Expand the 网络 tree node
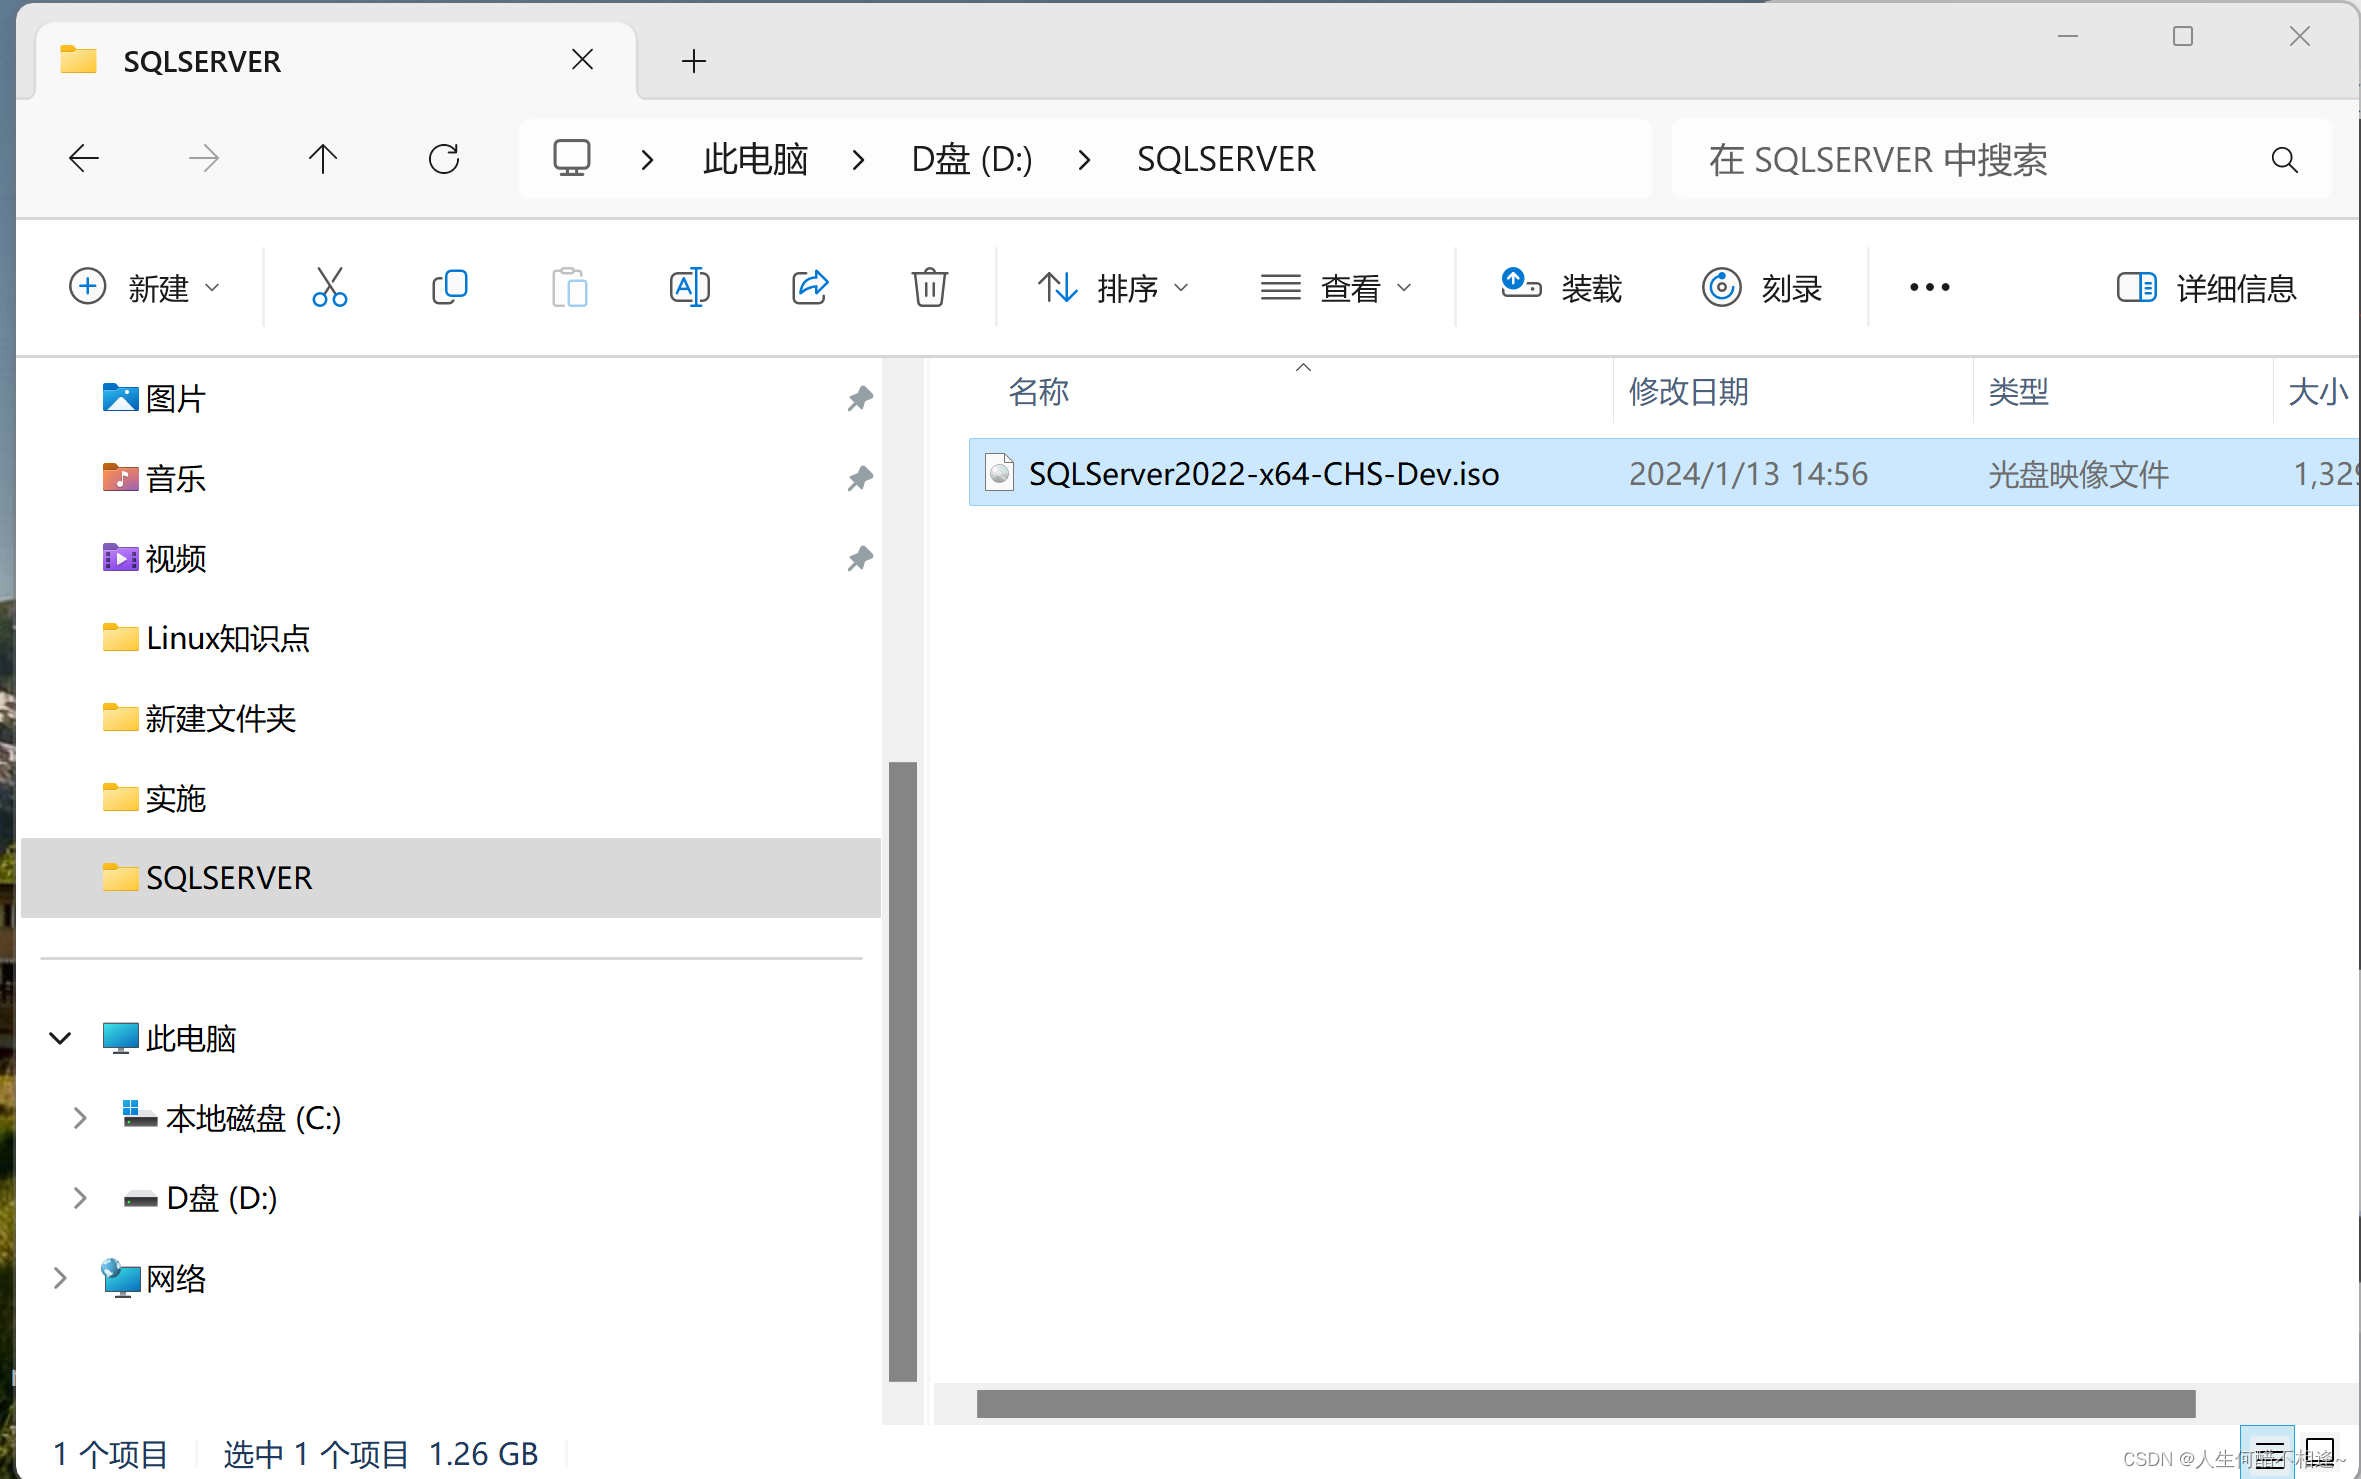The width and height of the screenshot is (2361, 1479). (60, 1278)
